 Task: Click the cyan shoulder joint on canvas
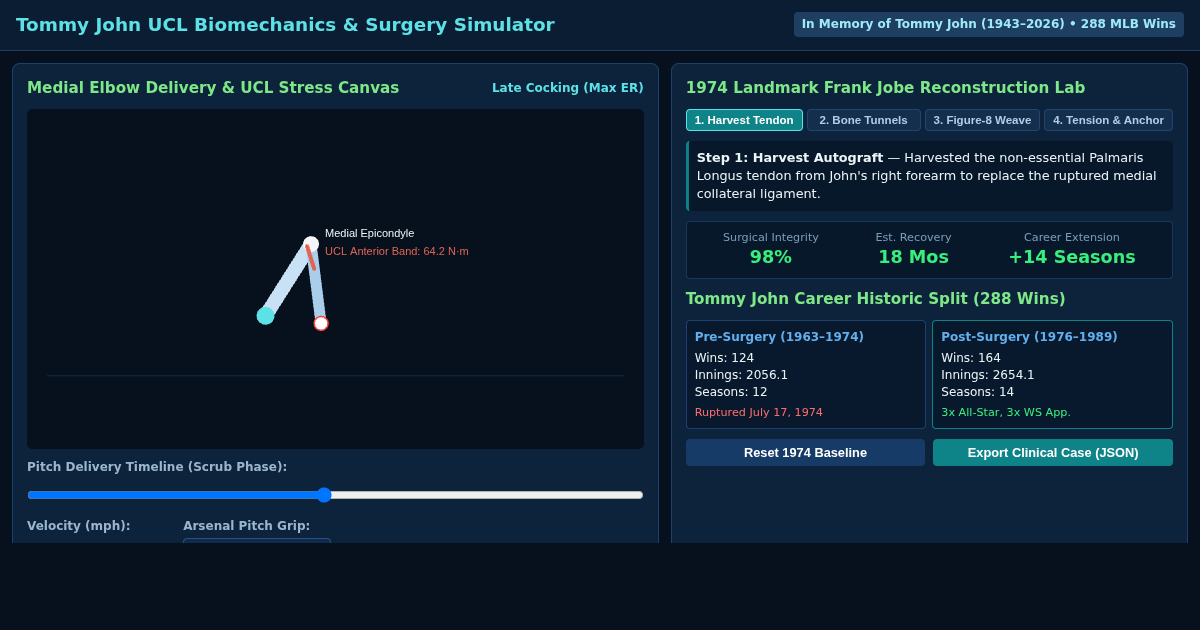pos(265,316)
